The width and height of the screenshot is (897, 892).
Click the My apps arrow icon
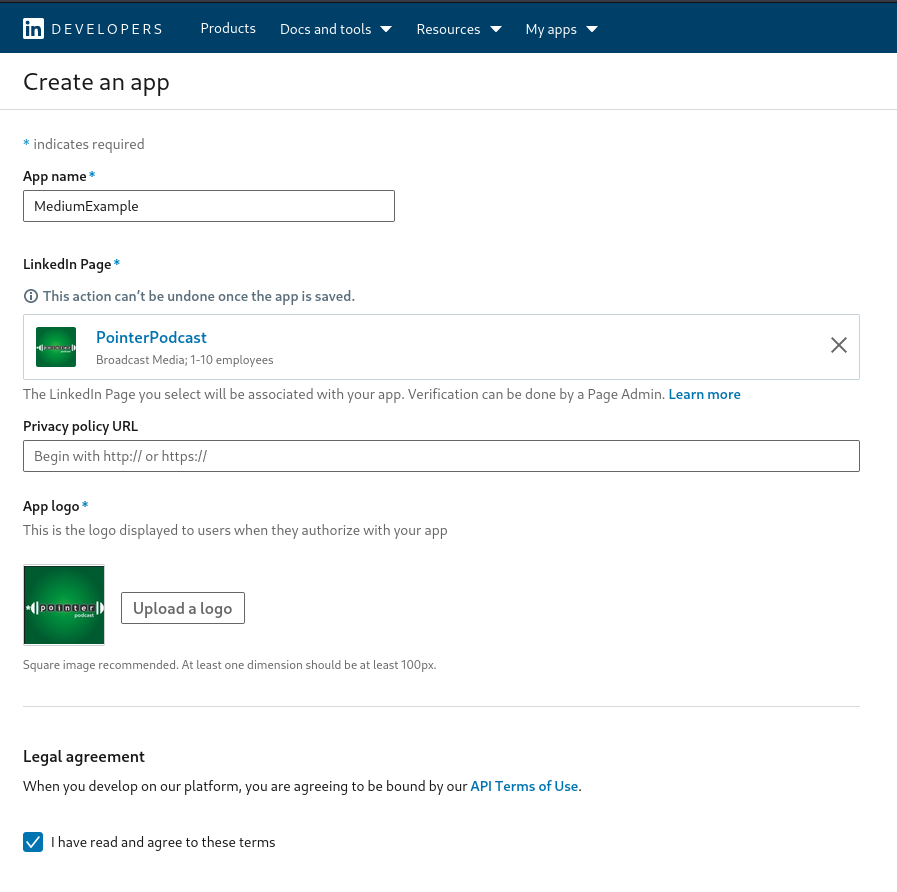pos(592,29)
